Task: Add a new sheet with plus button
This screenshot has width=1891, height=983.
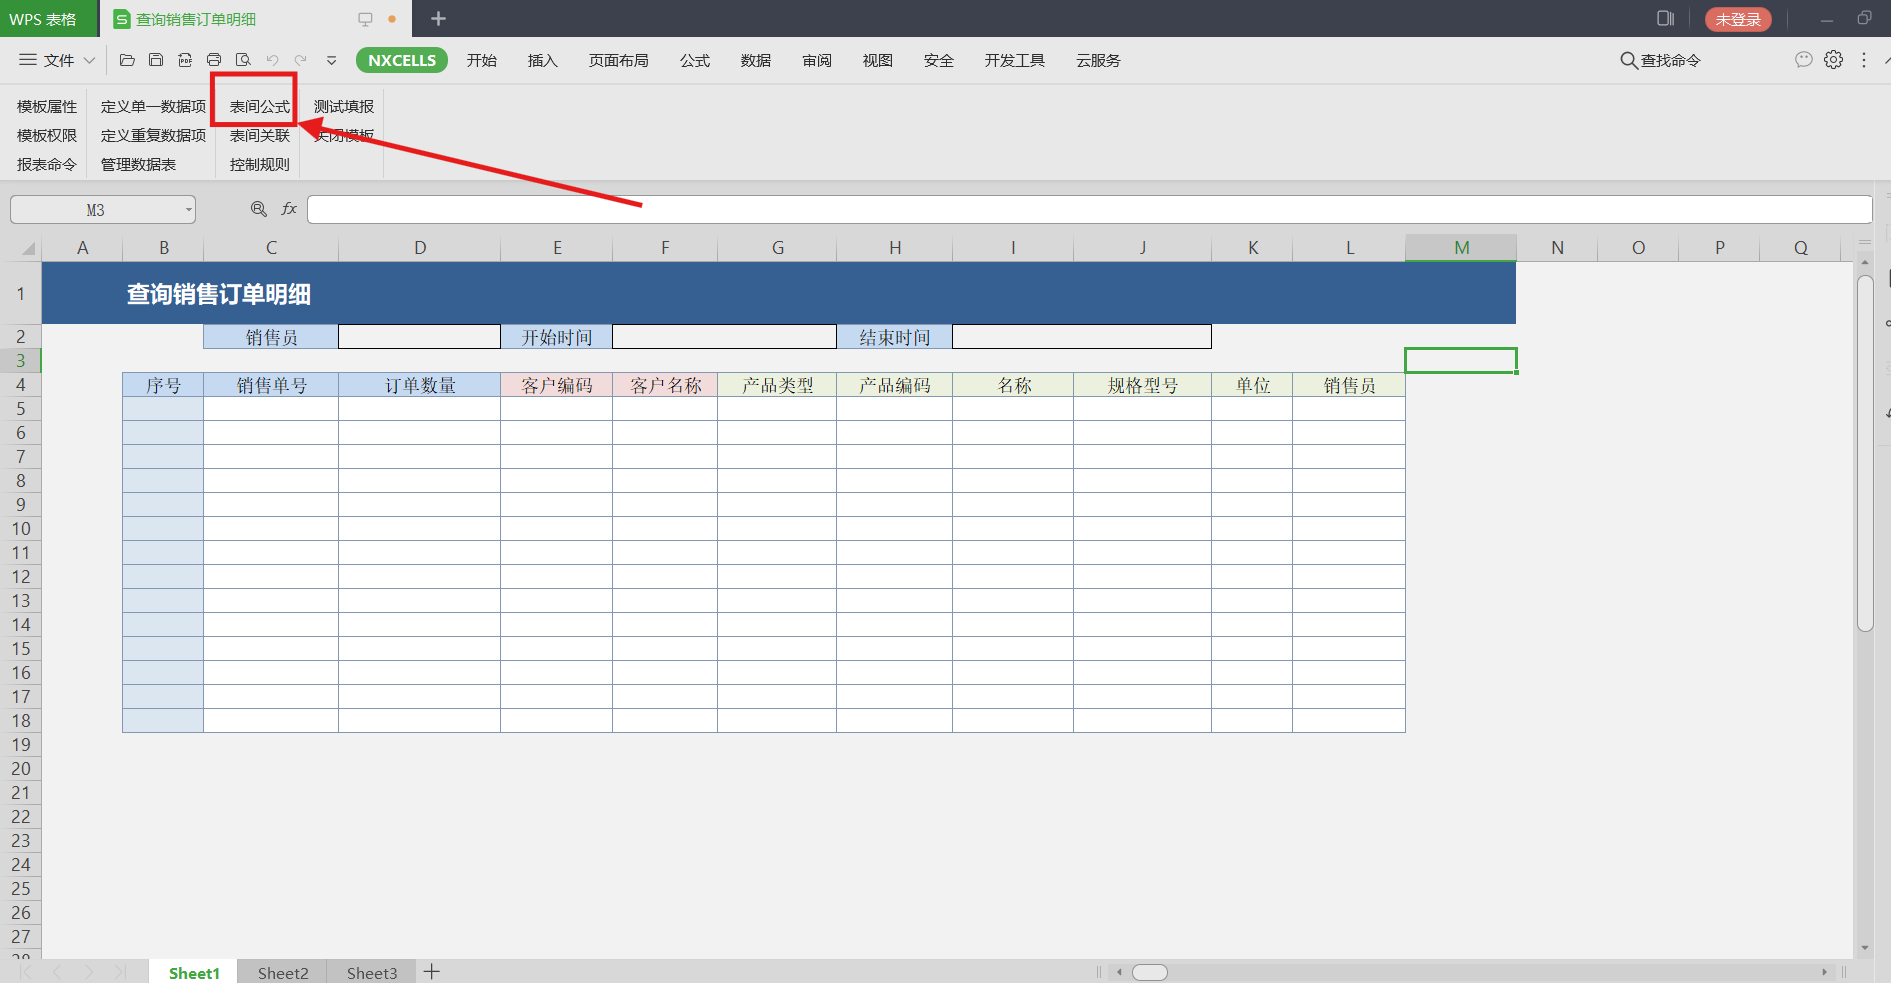Action: click(x=432, y=972)
